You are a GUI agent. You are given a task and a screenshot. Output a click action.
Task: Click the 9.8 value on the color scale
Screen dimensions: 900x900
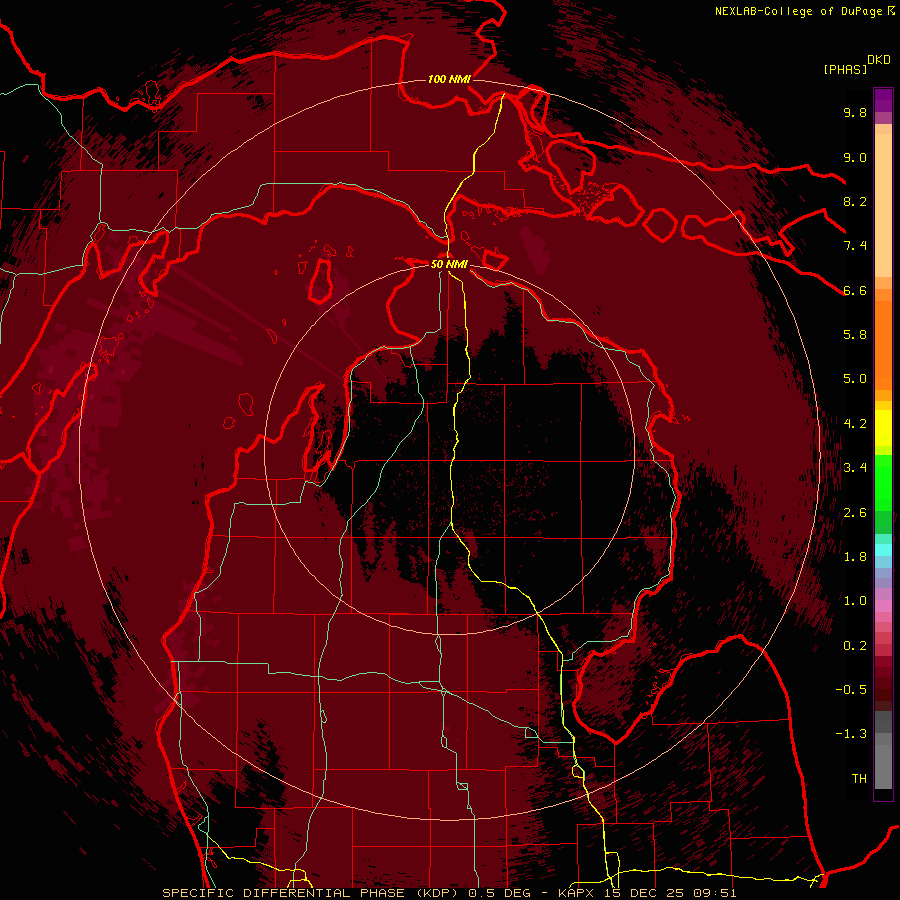tap(855, 112)
